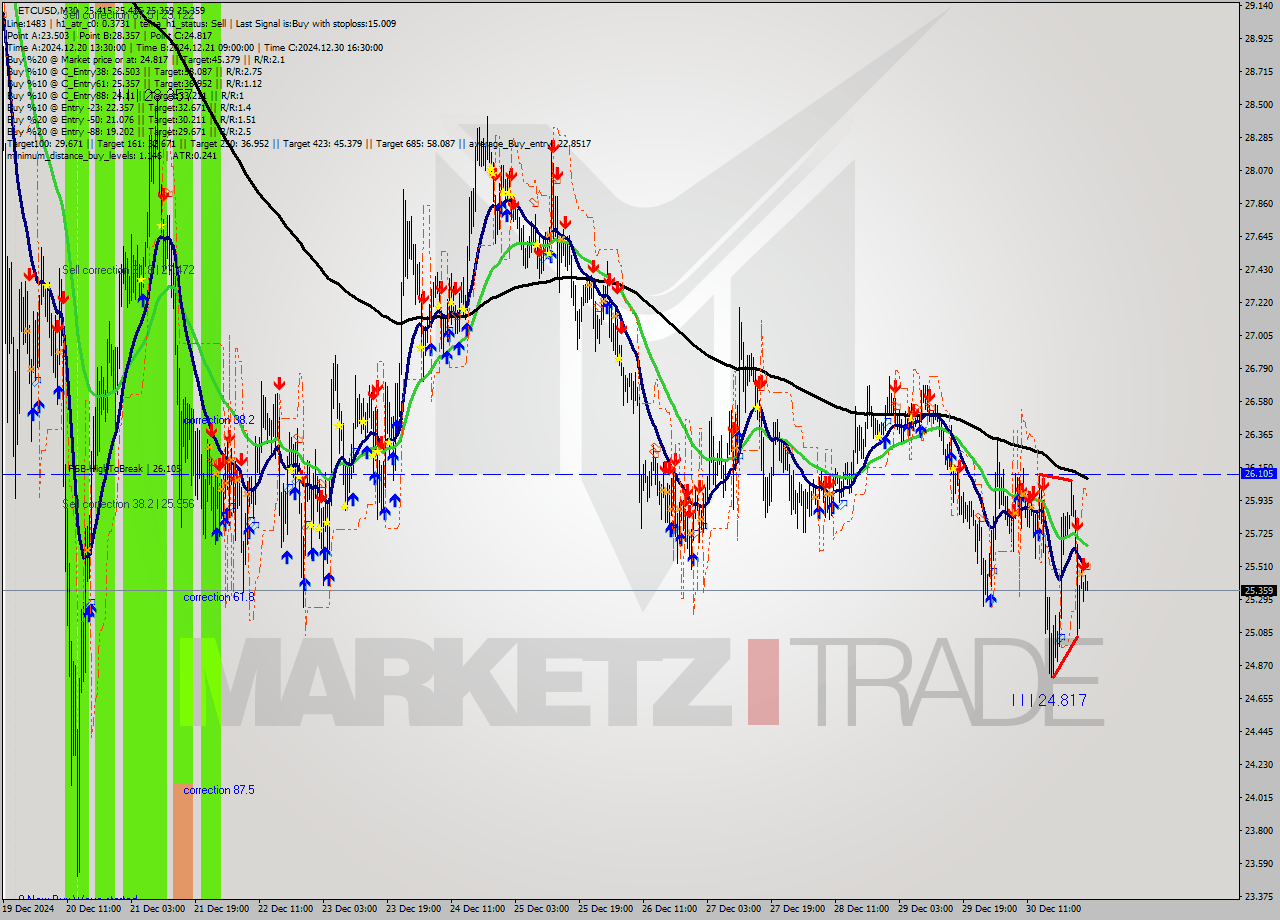
Task: Click the '19 Dec 2024' time axis label
Action: point(29,909)
